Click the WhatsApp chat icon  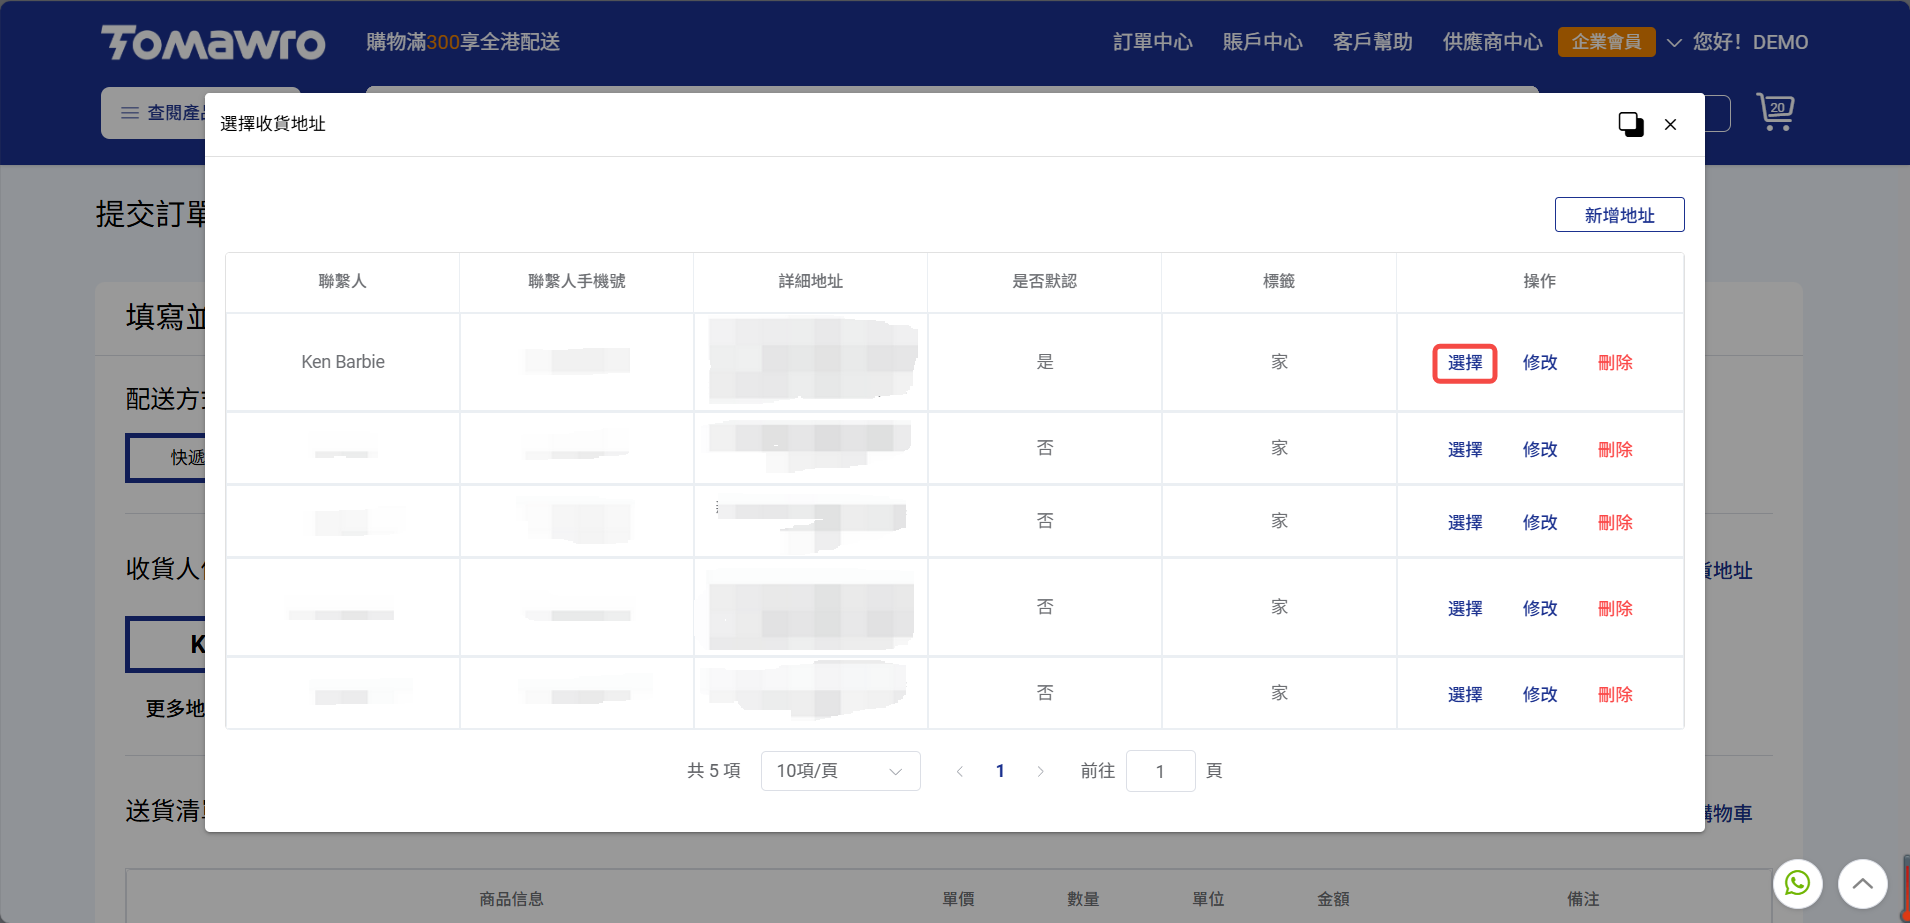1797,884
